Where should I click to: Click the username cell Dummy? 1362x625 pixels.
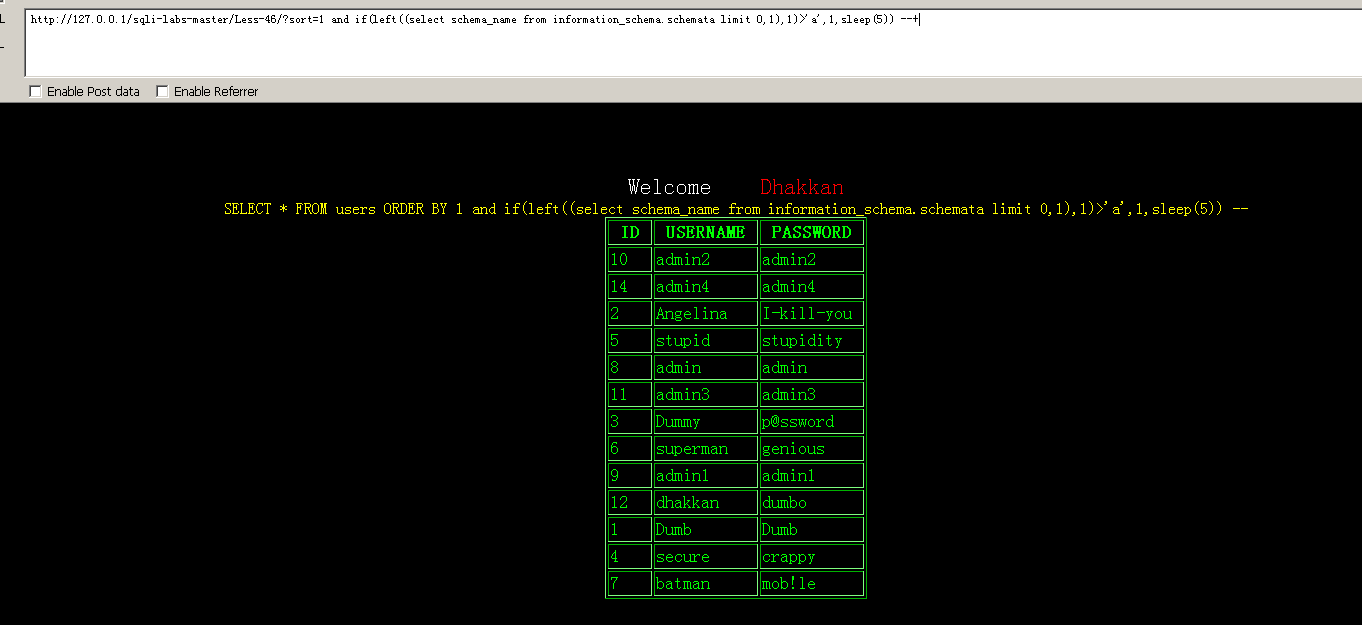[x=706, y=421]
